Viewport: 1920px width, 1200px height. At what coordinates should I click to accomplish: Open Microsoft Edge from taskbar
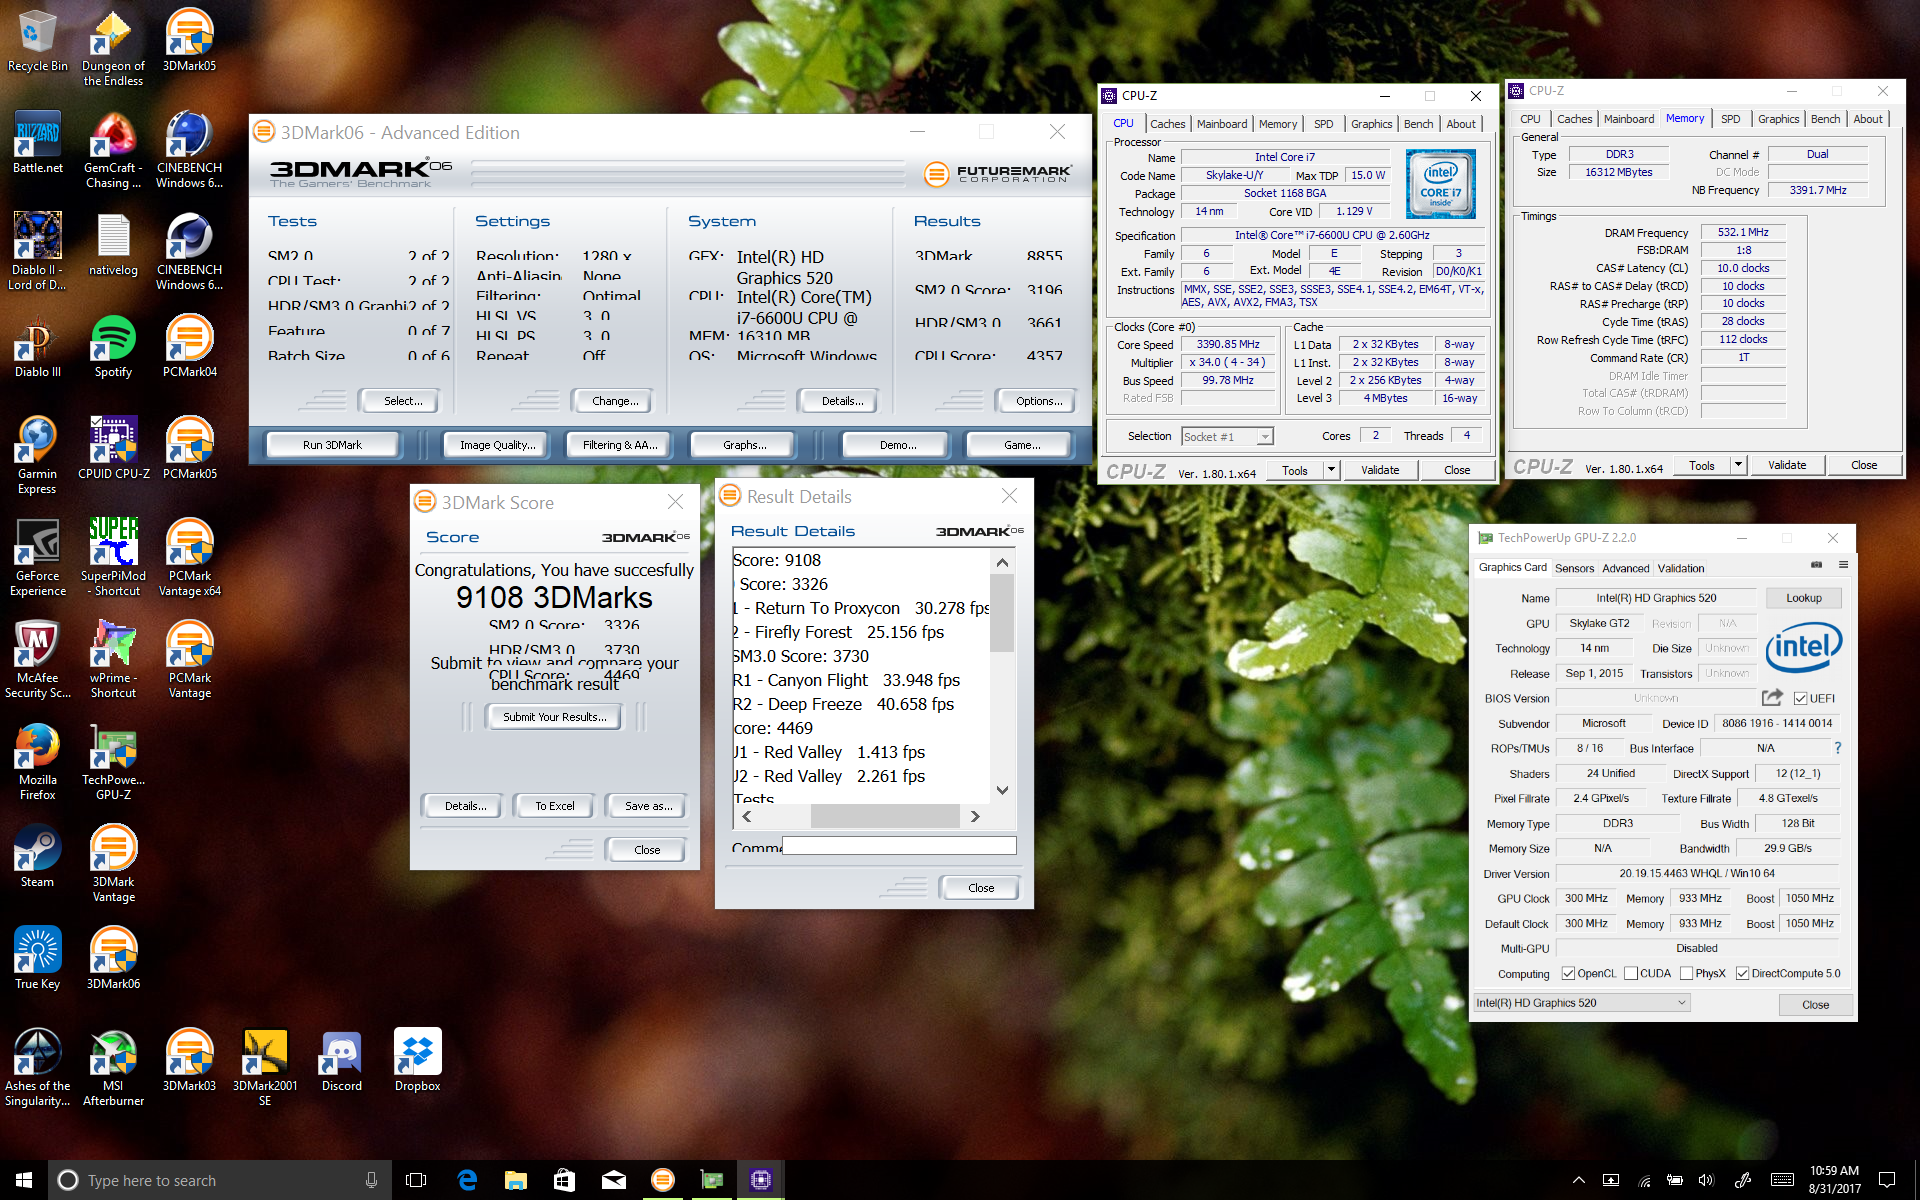coord(467,1180)
